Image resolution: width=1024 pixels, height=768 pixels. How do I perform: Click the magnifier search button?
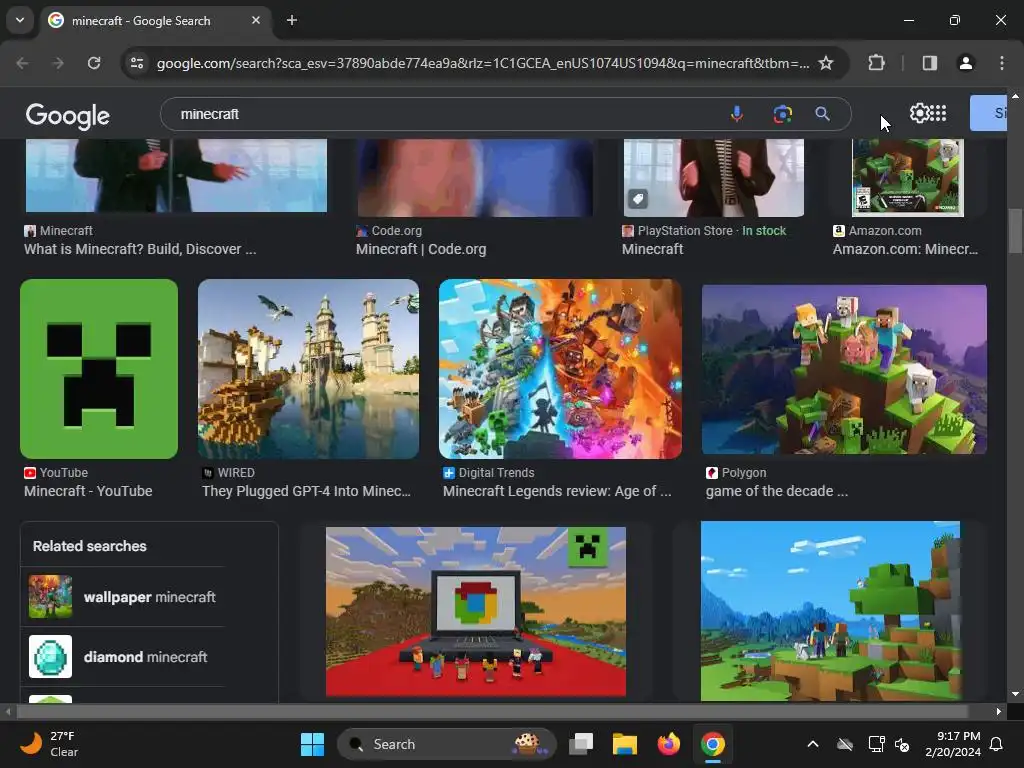(x=822, y=114)
